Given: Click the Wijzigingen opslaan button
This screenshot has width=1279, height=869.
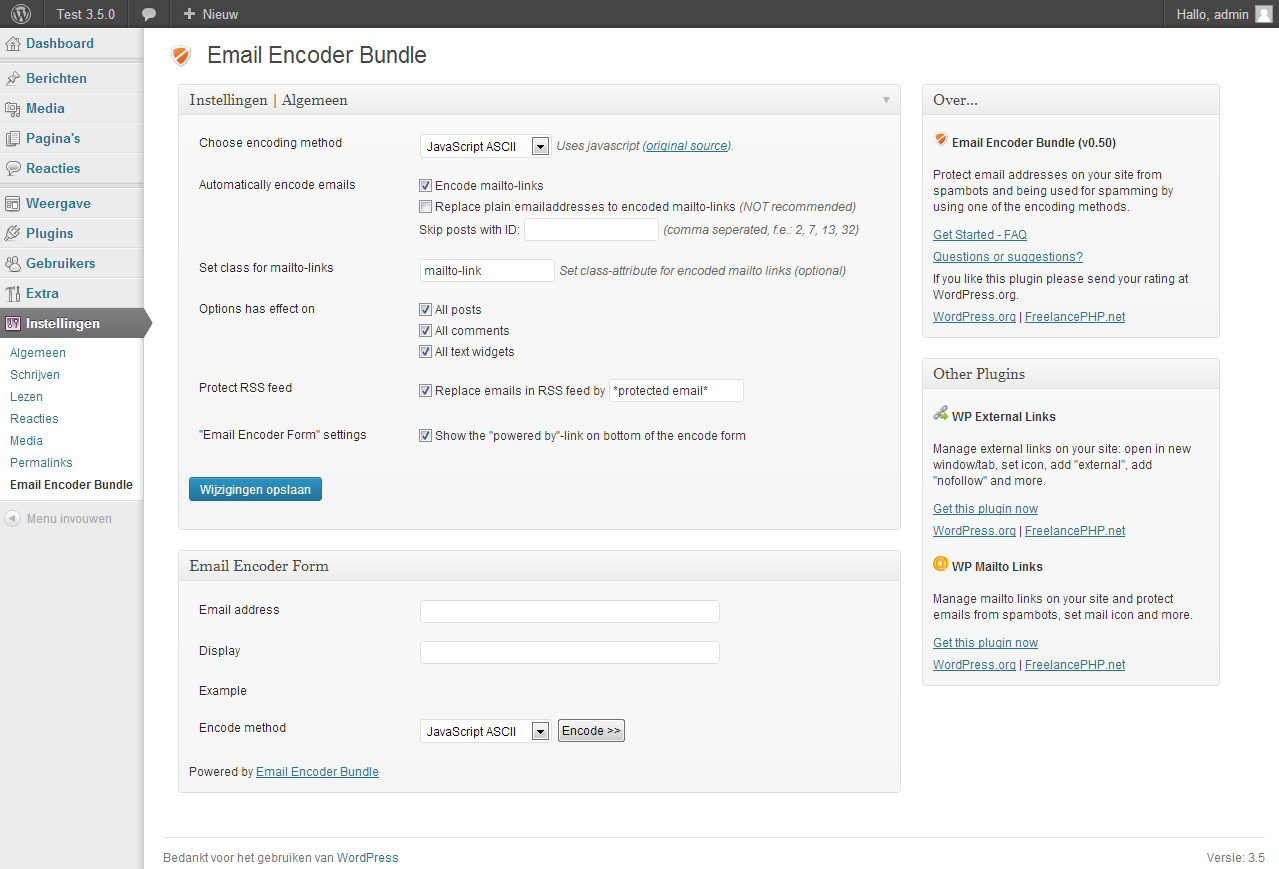Looking at the screenshot, I should coord(255,489).
